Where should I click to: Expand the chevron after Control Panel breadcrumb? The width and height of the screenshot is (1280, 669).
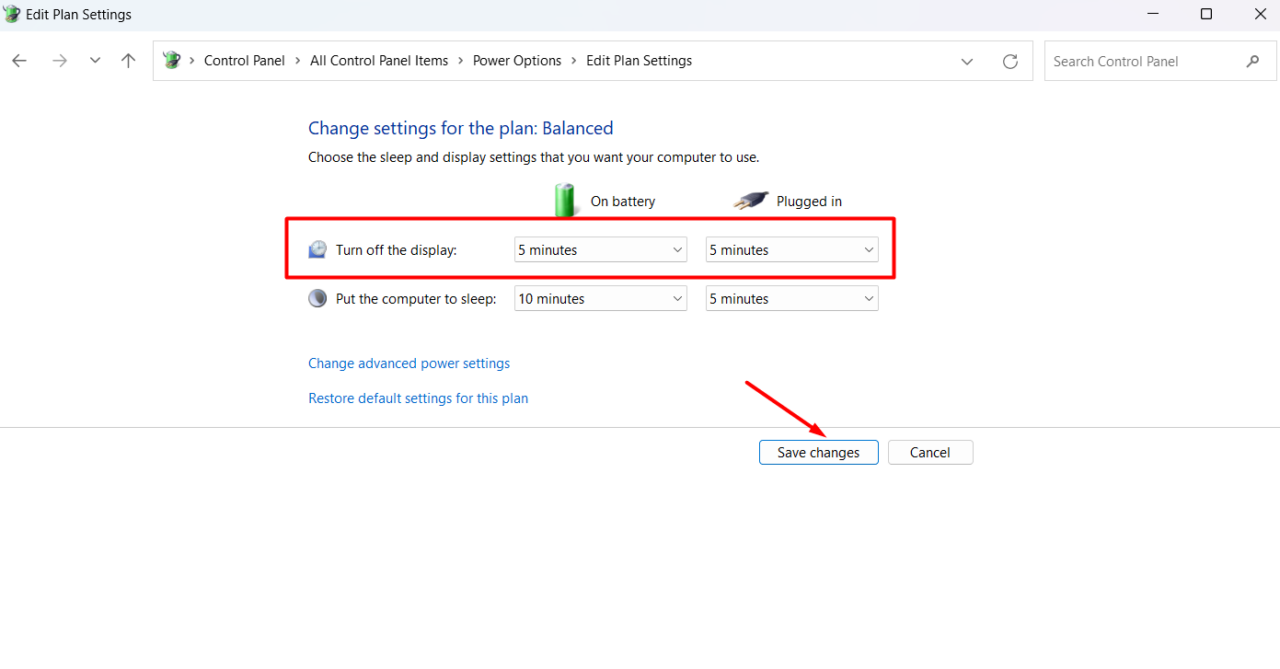coord(297,61)
